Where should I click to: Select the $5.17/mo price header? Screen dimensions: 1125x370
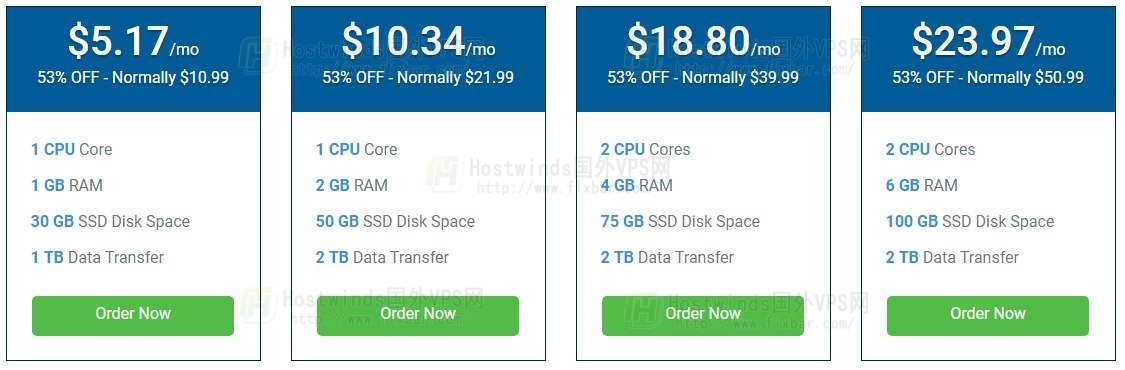tap(133, 41)
